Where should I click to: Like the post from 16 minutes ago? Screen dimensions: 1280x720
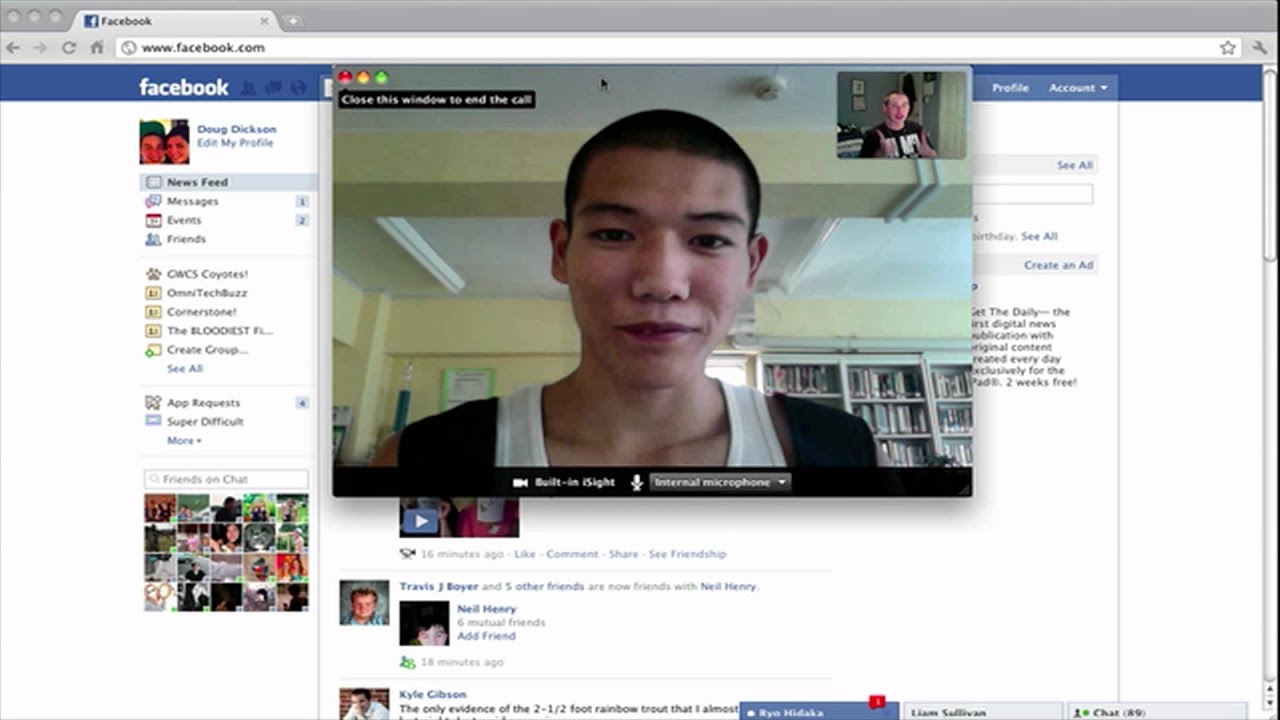tap(525, 554)
